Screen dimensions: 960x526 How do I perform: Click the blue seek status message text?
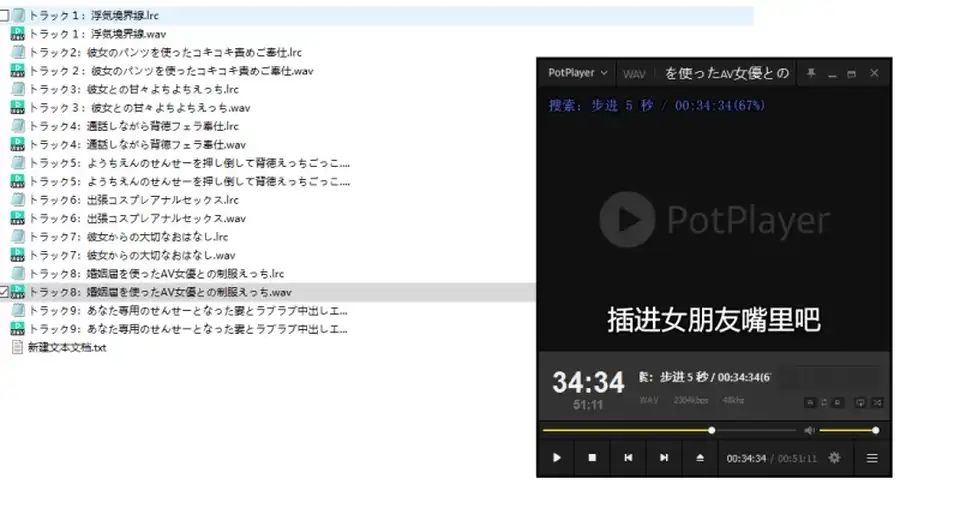[656, 105]
